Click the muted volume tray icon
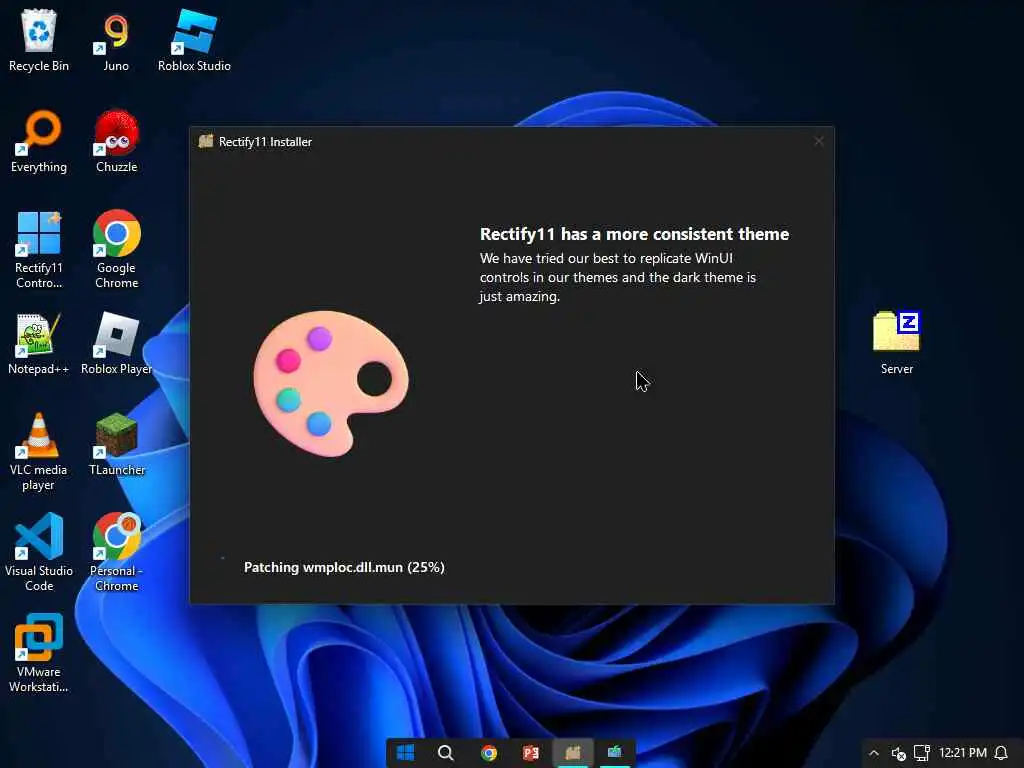 click(x=899, y=754)
